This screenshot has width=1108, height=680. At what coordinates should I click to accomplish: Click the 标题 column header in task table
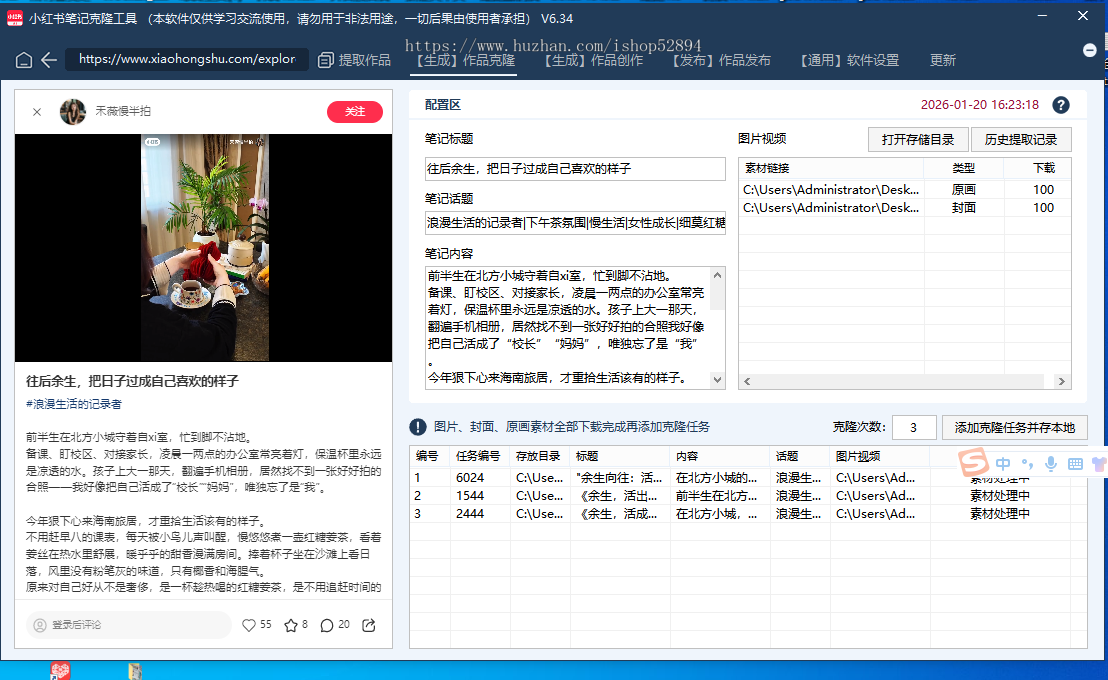point(619,457)
